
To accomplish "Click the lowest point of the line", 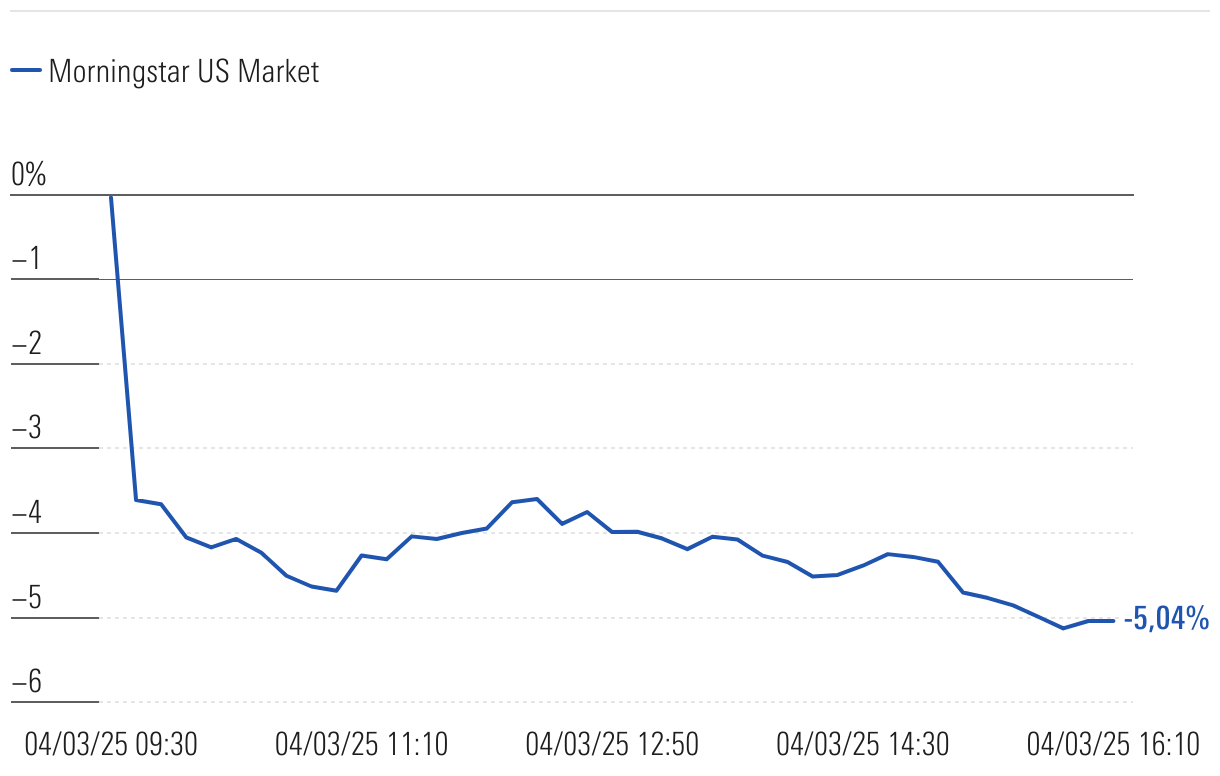I will [1063, 628].
